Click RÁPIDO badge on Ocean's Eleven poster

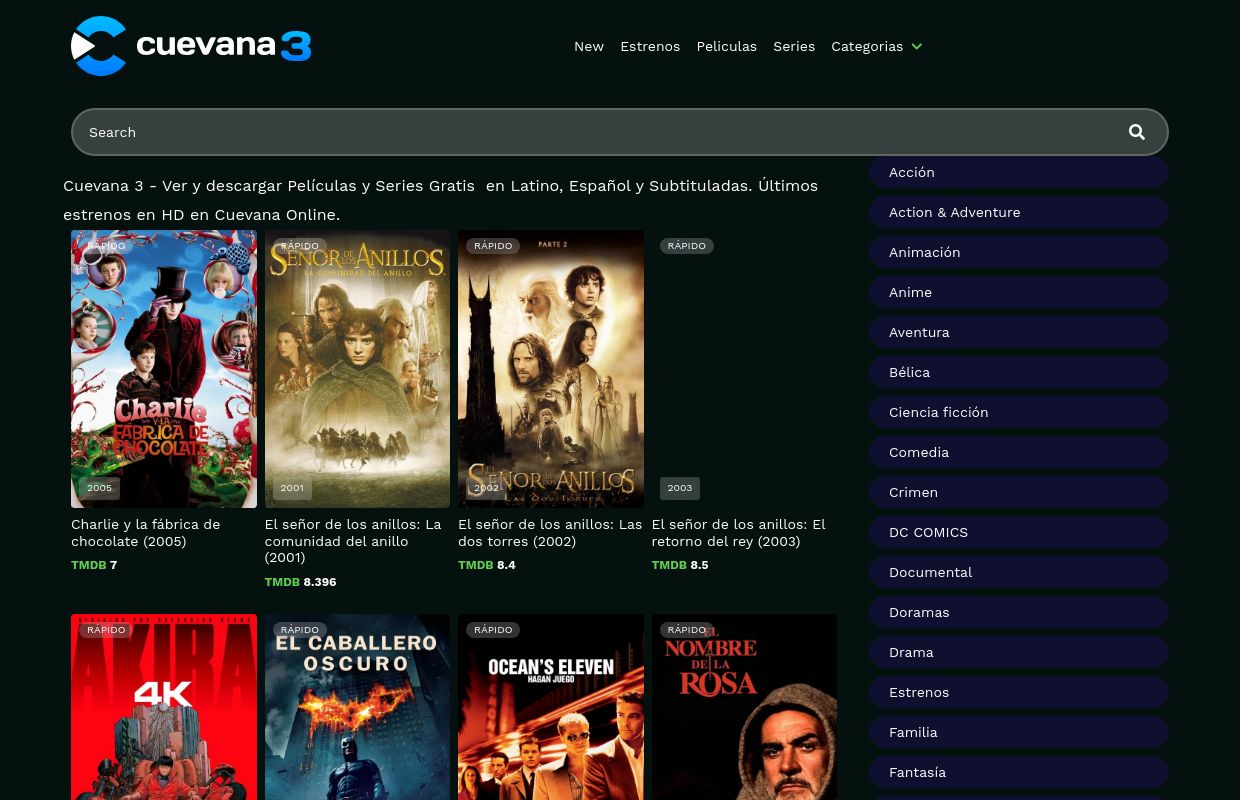point(493,630)
